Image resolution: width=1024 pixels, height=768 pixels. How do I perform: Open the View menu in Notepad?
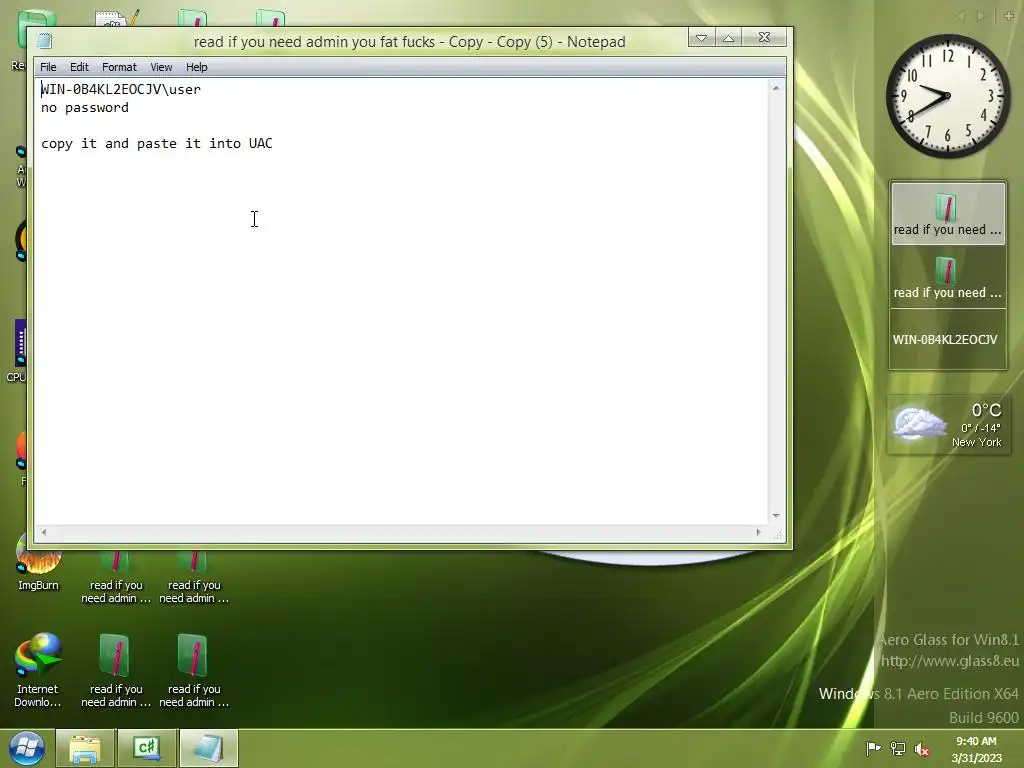[161, 67]
